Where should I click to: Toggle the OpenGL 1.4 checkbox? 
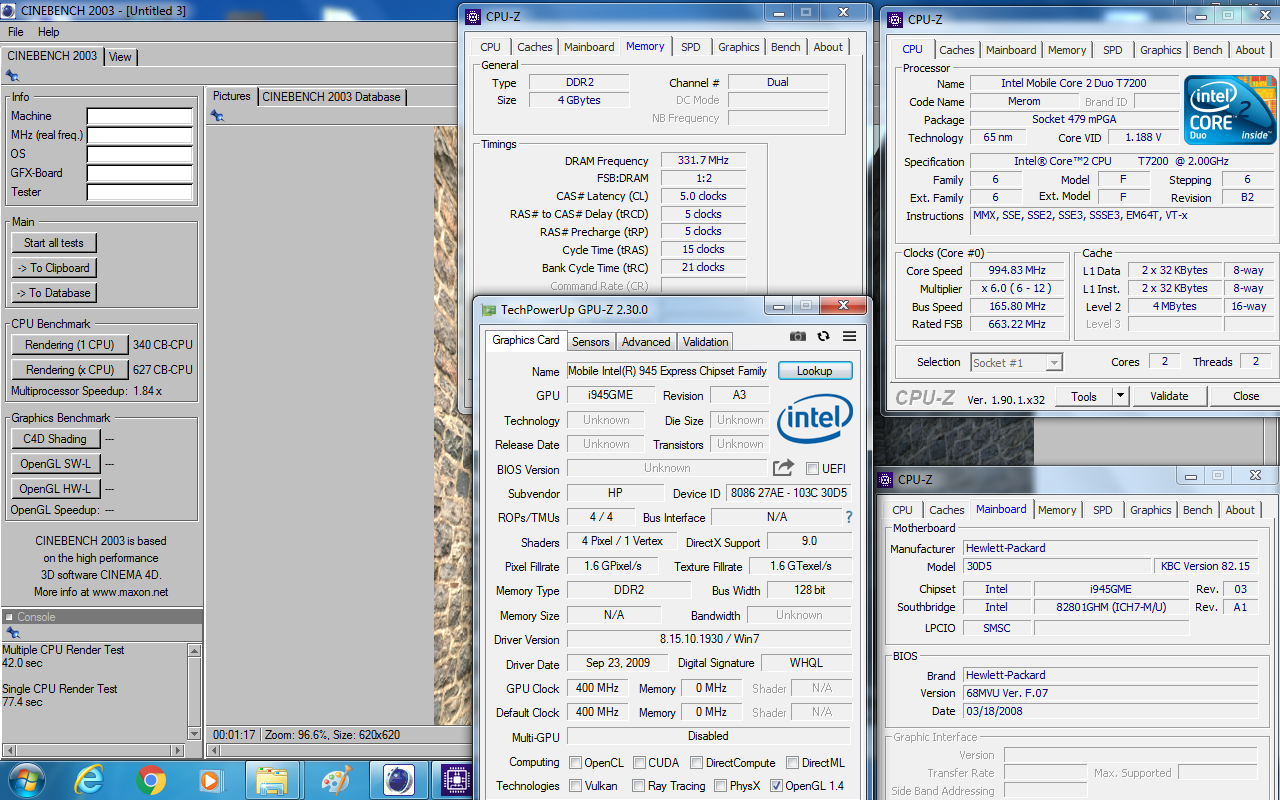pos(776,786)
